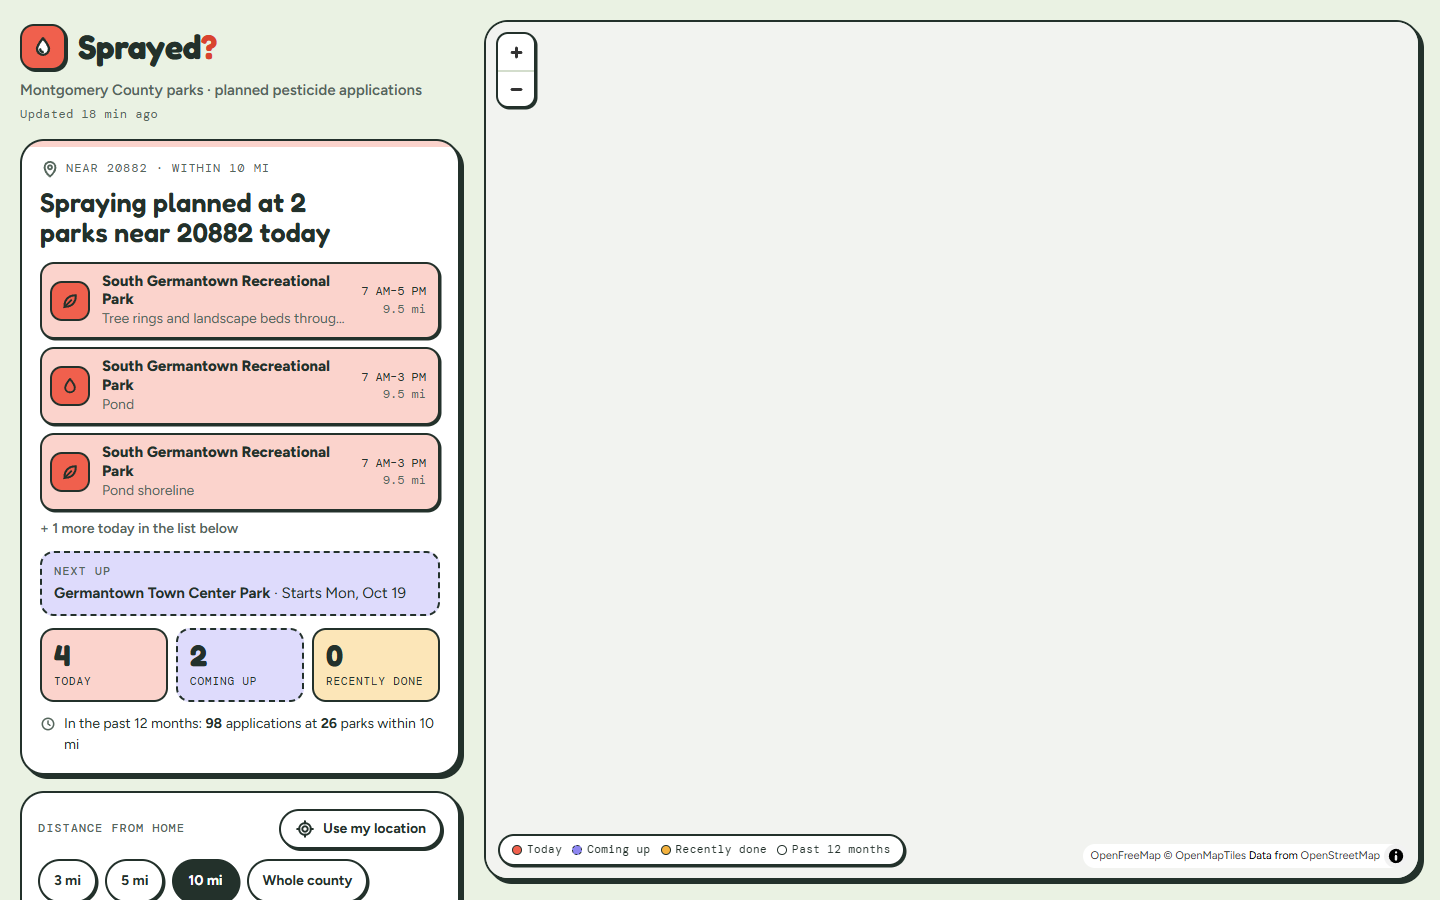This screenshot has width=1440, height=900.
Task: Click the Recently Done count tile
Action: click(x=376, y=665)
